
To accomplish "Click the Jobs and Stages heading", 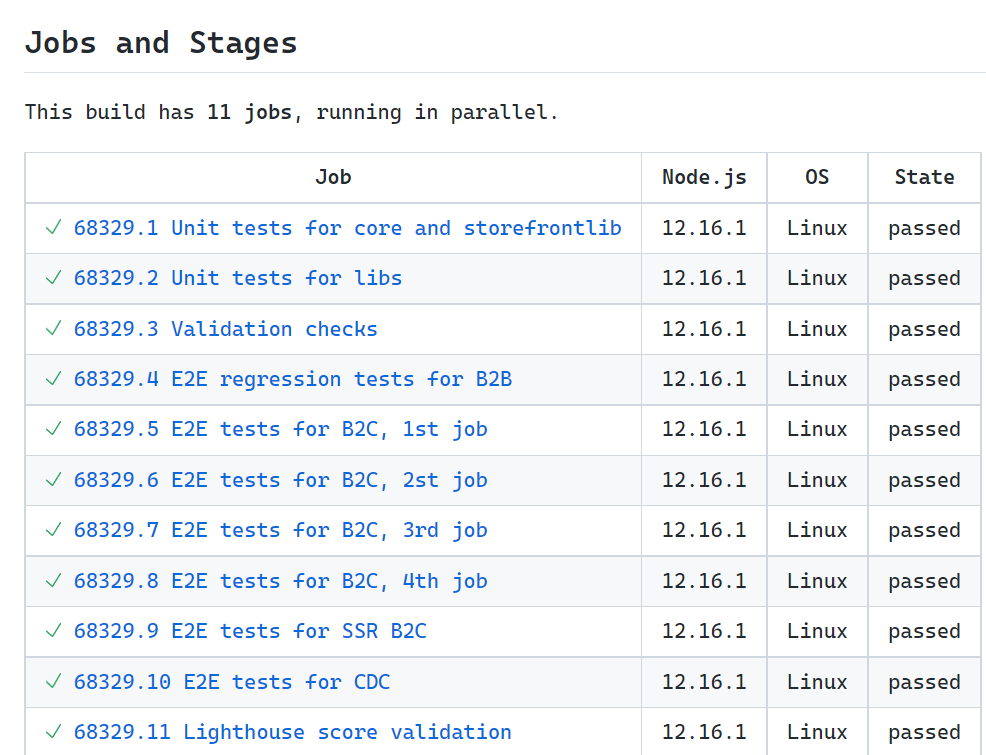I will [161, 43].
